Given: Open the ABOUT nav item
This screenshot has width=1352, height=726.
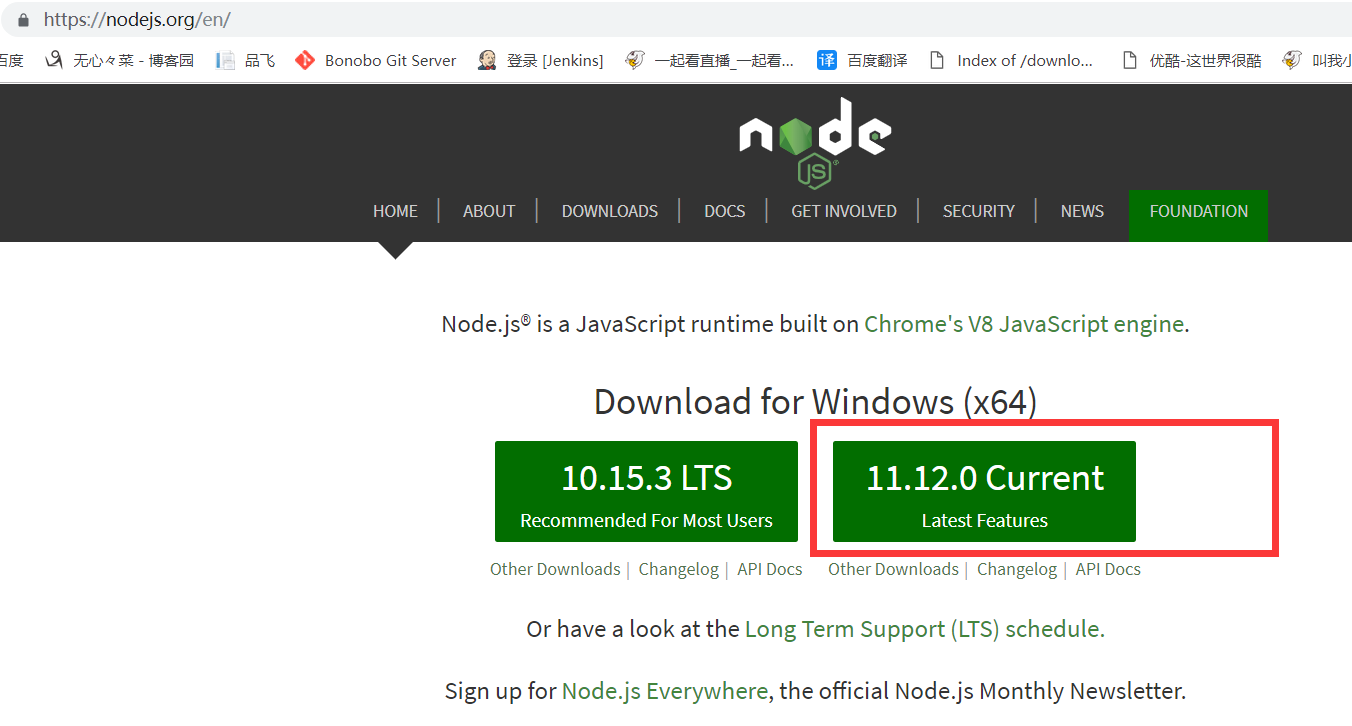Looking at the screenshot, I should (489, 211).
